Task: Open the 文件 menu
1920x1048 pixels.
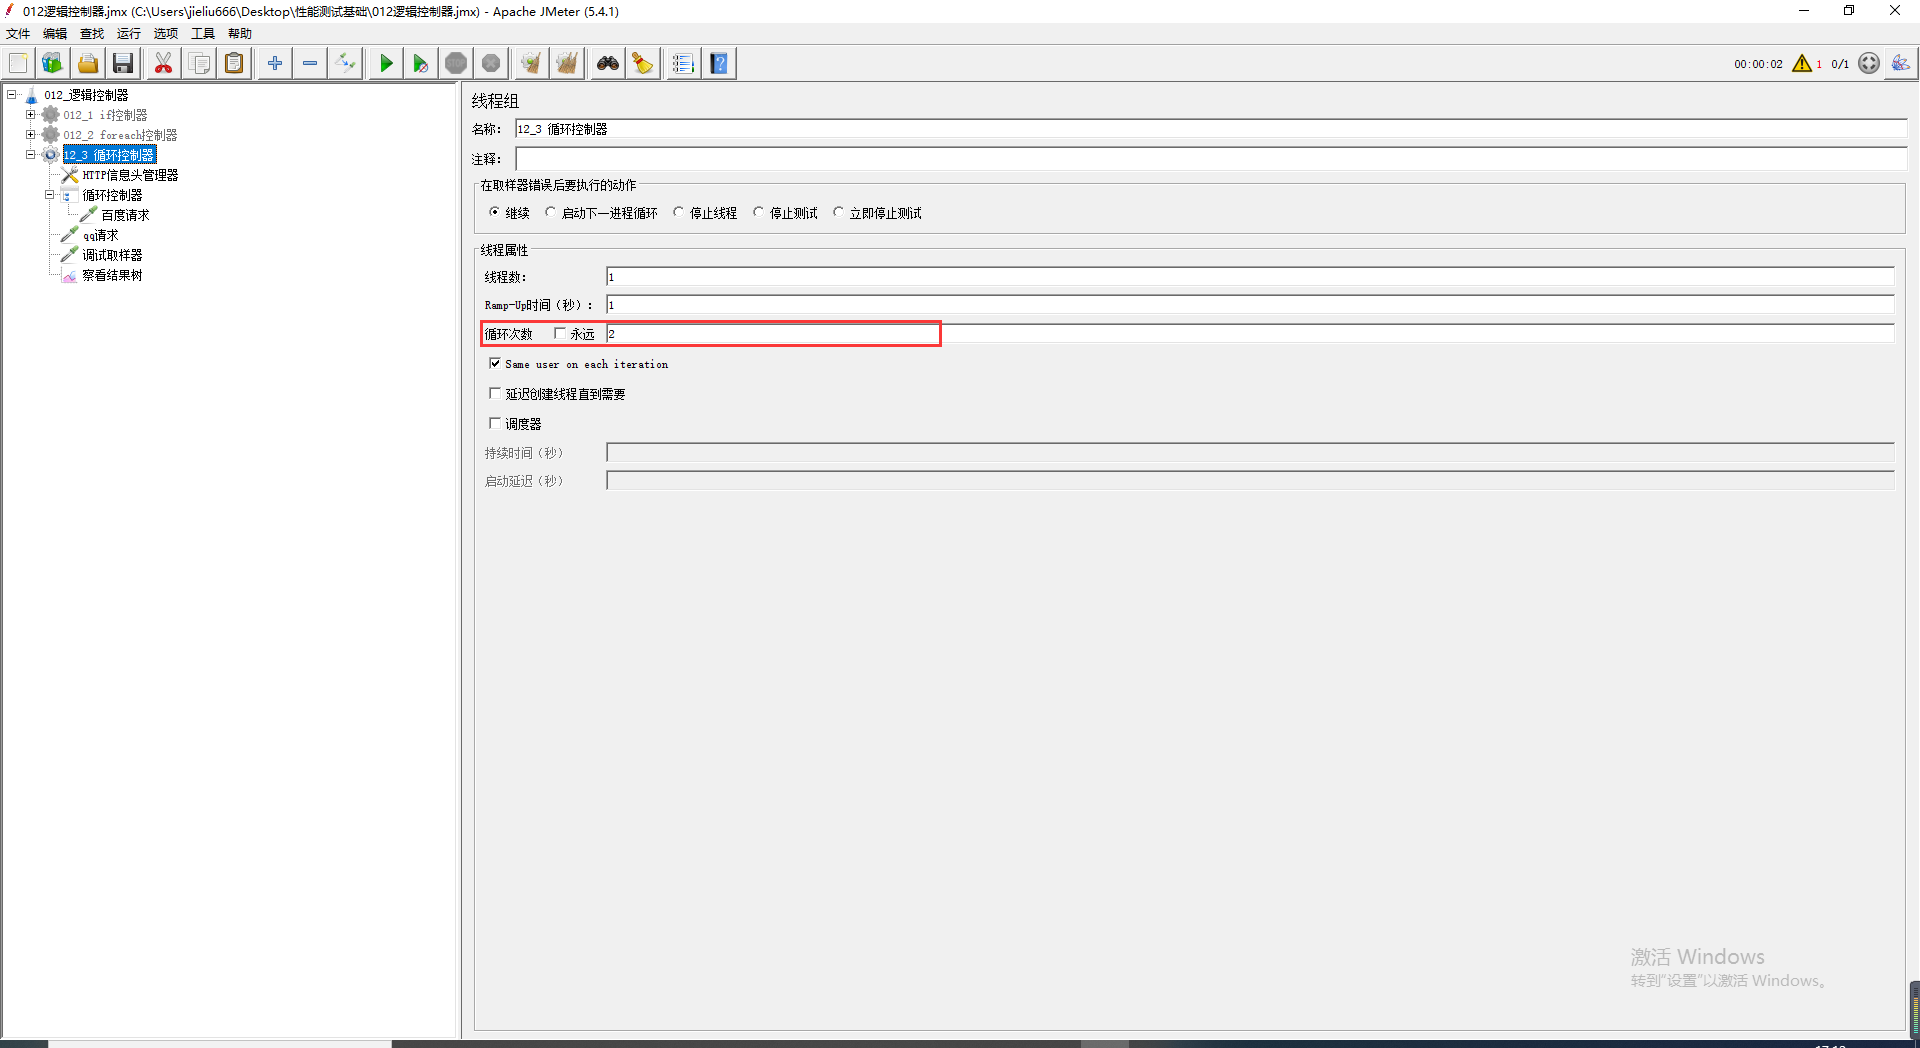Action: coord(18,33)
